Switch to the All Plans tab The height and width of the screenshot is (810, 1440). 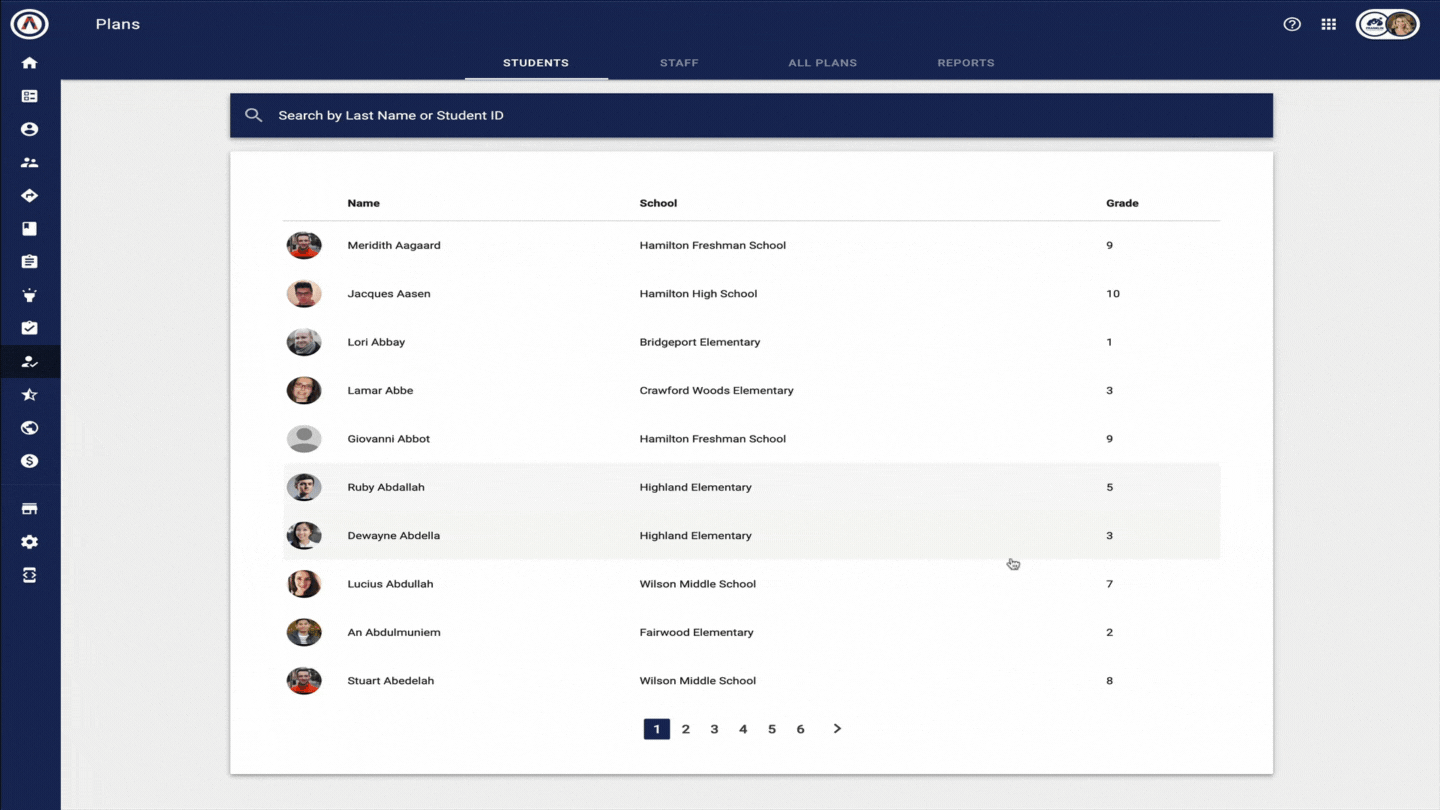point(822,63)
